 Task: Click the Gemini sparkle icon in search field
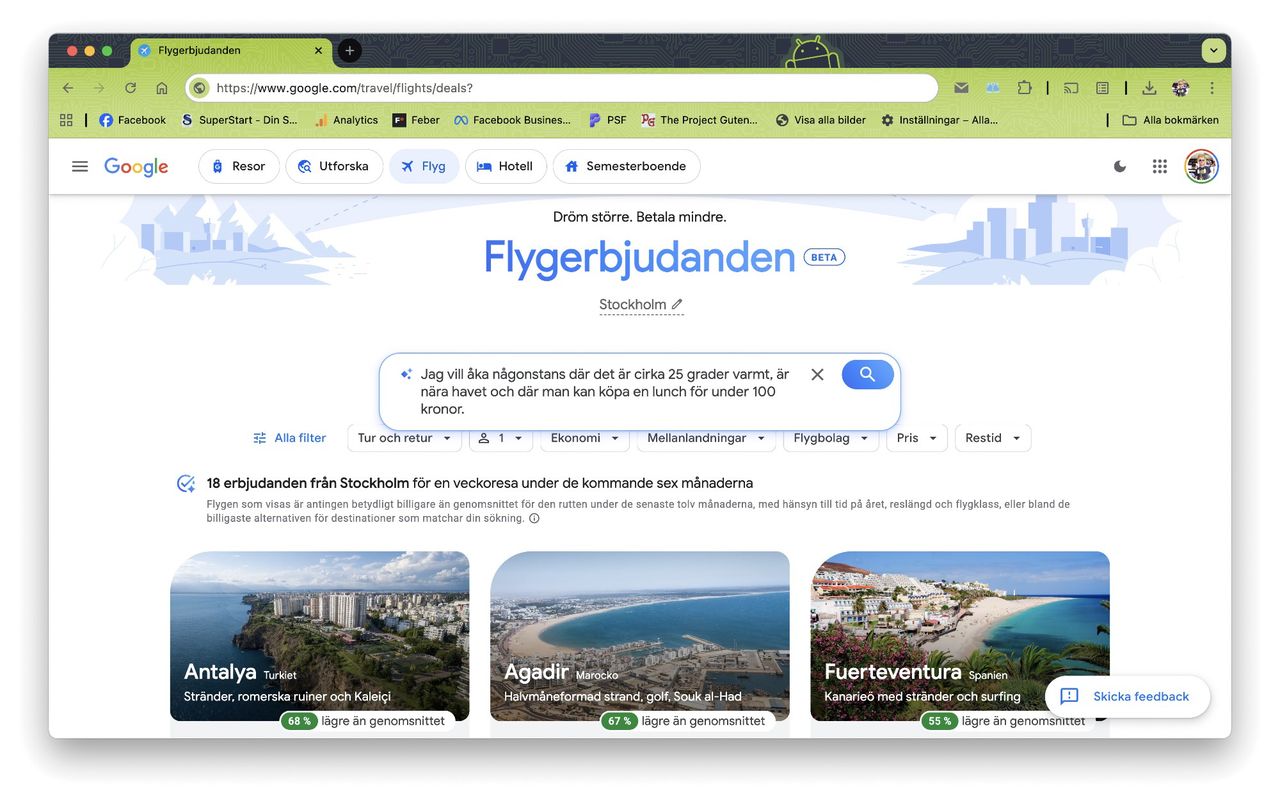[404, 373]
